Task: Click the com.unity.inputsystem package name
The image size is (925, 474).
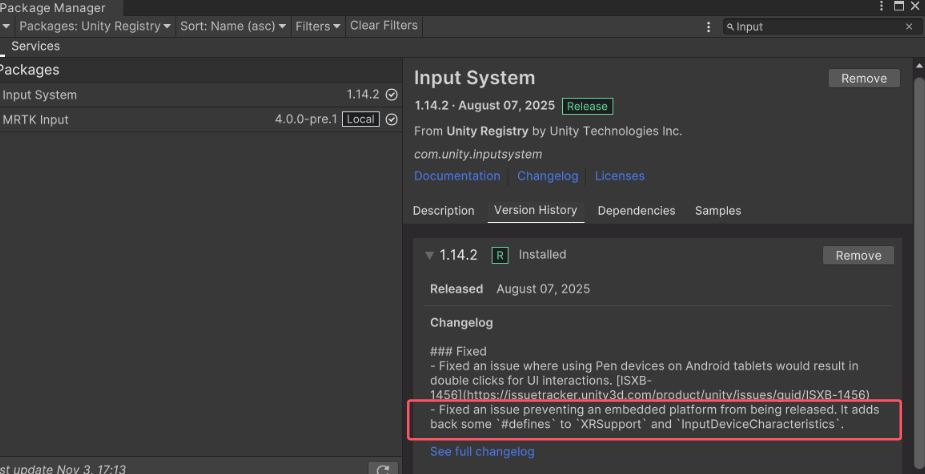Action: click(478, 155)
